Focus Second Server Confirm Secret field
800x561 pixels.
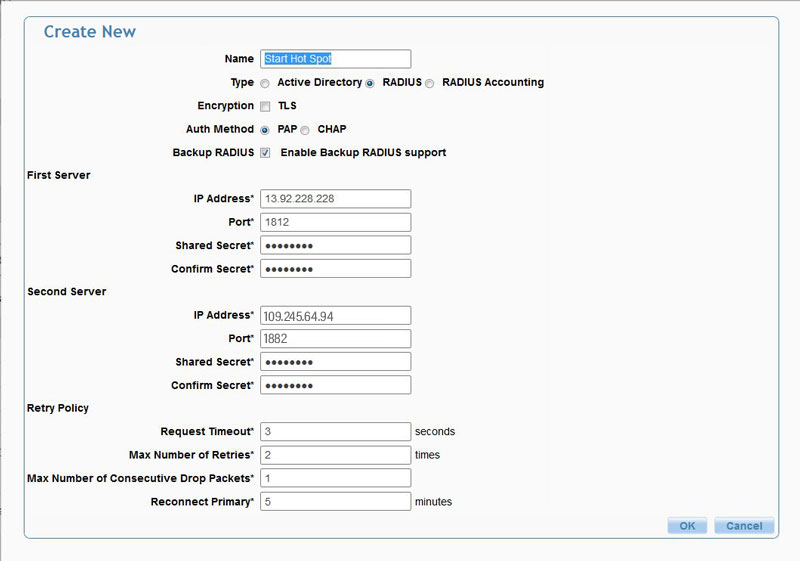(335, 385)
